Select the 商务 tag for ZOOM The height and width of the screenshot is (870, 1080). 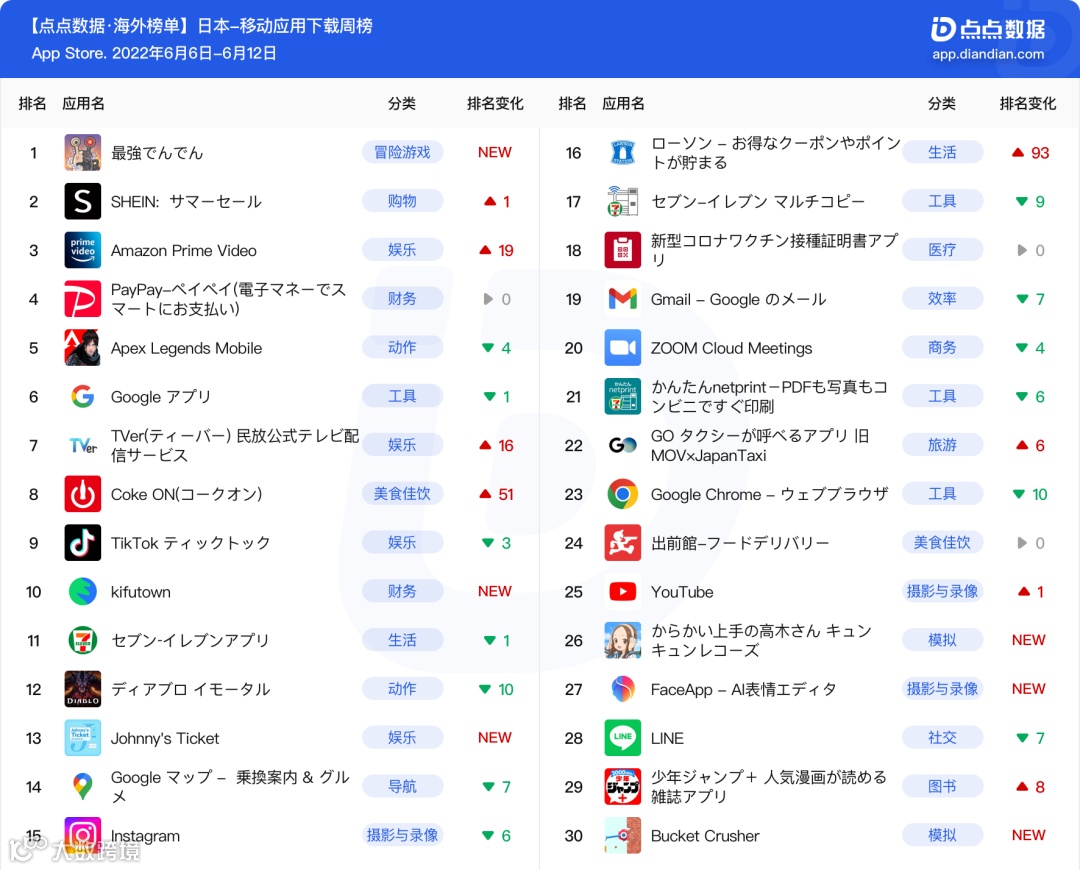[x=942, y=348]
